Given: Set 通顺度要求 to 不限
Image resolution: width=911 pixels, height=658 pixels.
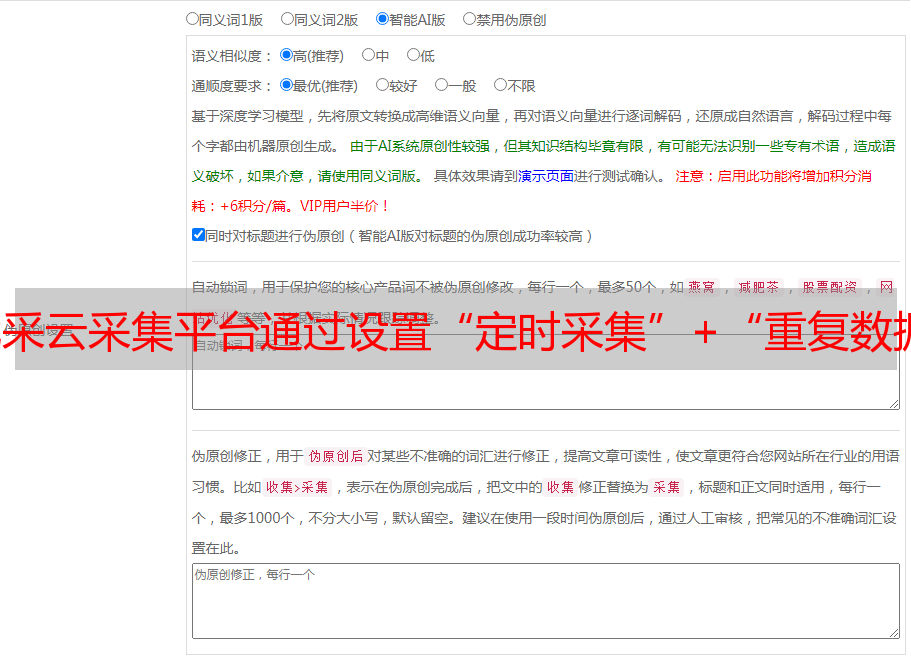Looking at the screenshot, I should 500,85.
